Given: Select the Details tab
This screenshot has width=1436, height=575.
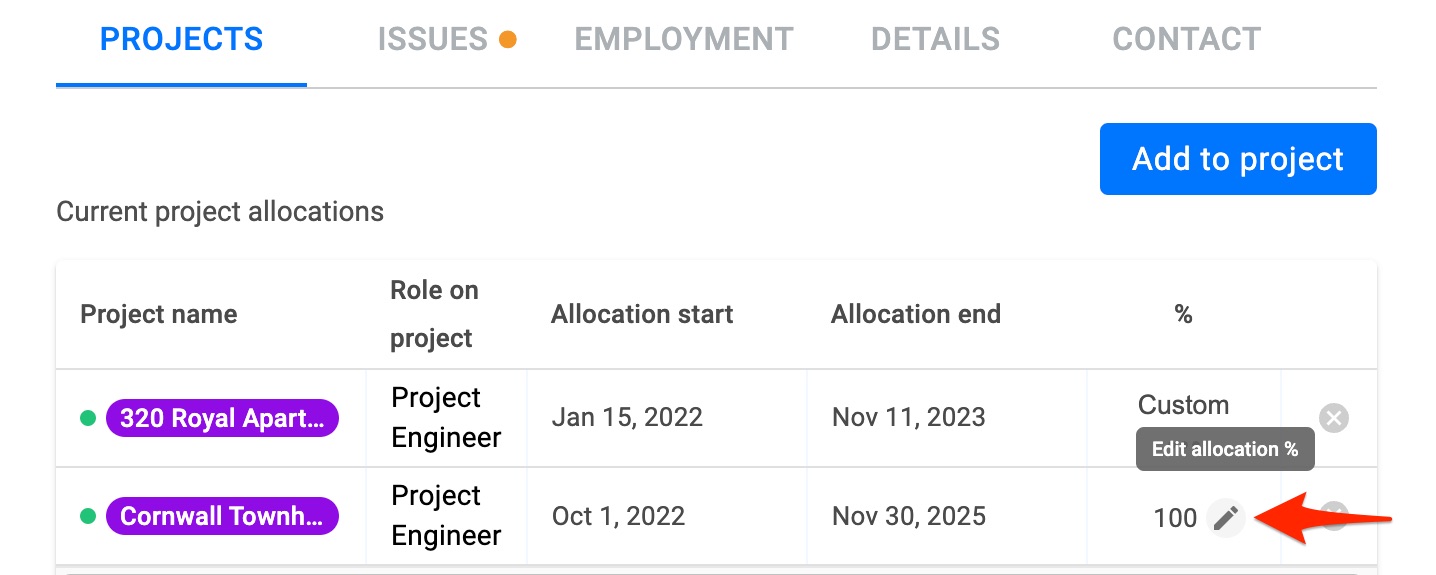Looking at the screenshot, I should click(x=936, y=40).
